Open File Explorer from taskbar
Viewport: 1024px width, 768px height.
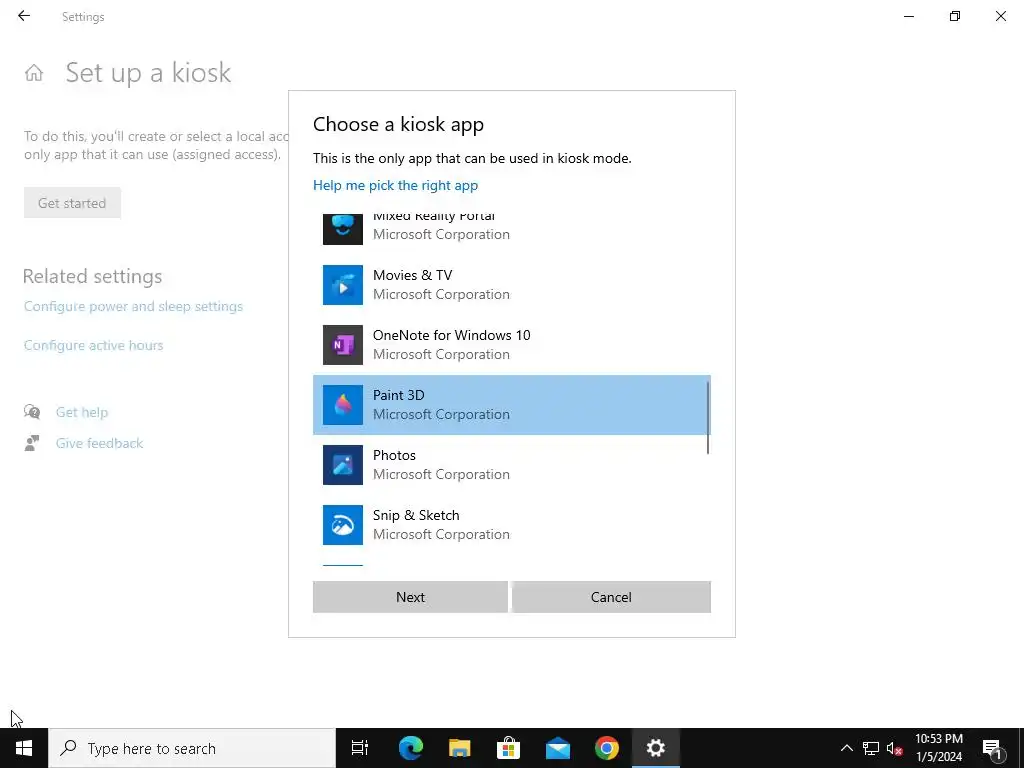click(460, 748)
